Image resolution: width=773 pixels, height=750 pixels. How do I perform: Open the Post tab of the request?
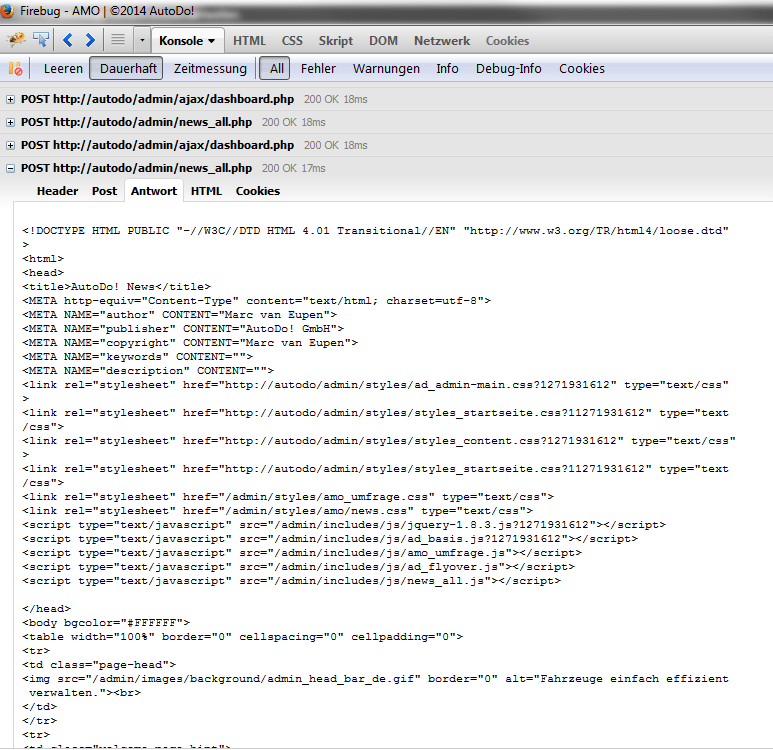click(105, 191)
